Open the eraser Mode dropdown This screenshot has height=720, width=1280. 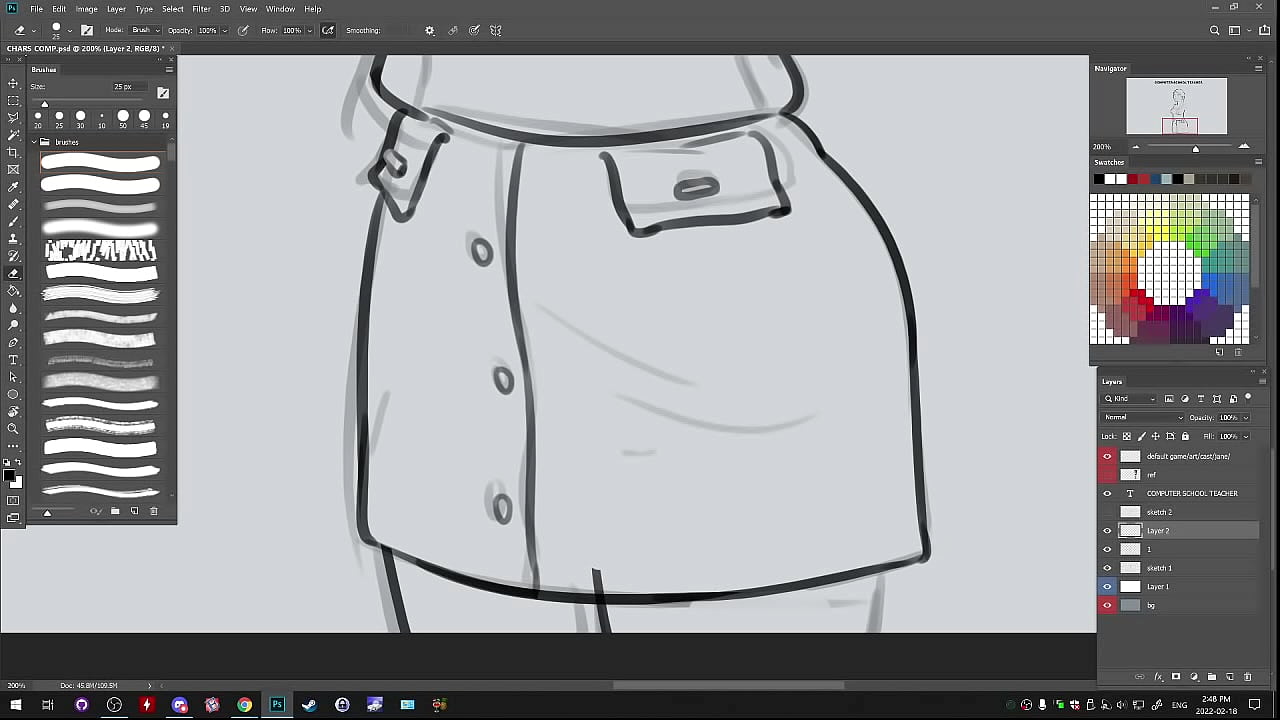tap(143, 30)
